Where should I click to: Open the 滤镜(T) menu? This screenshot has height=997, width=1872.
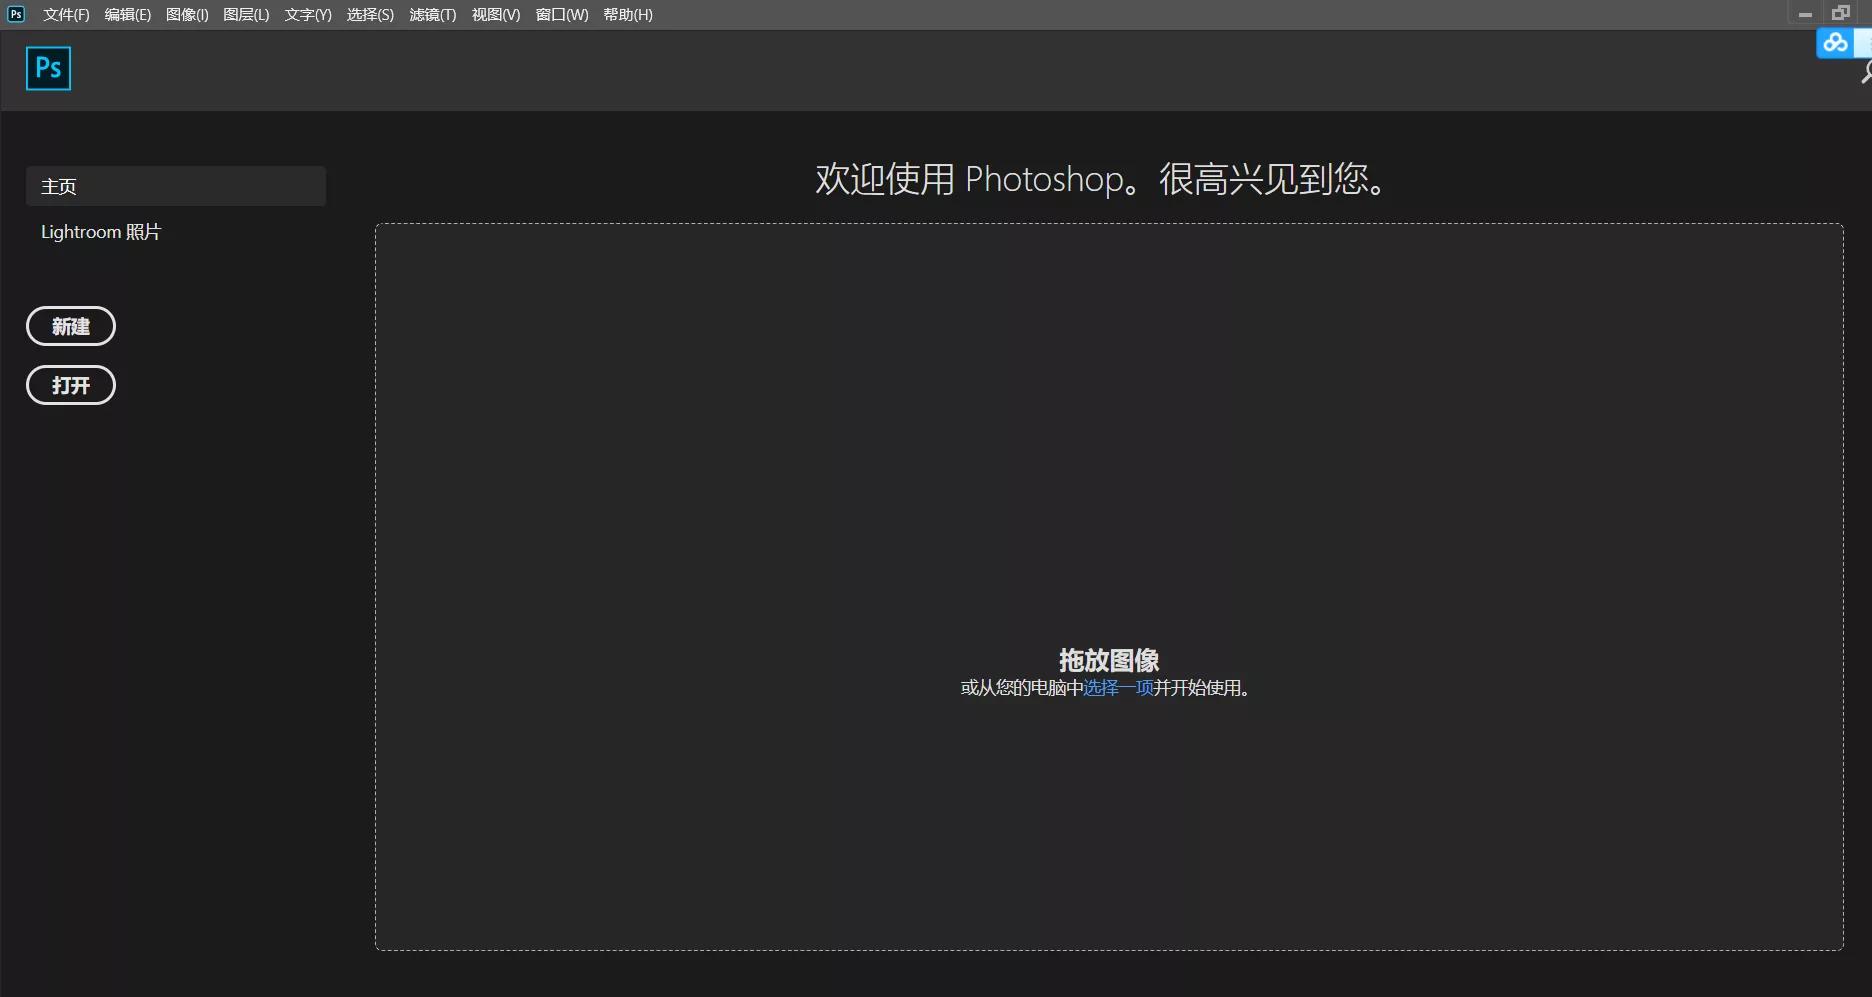[433, 15]
